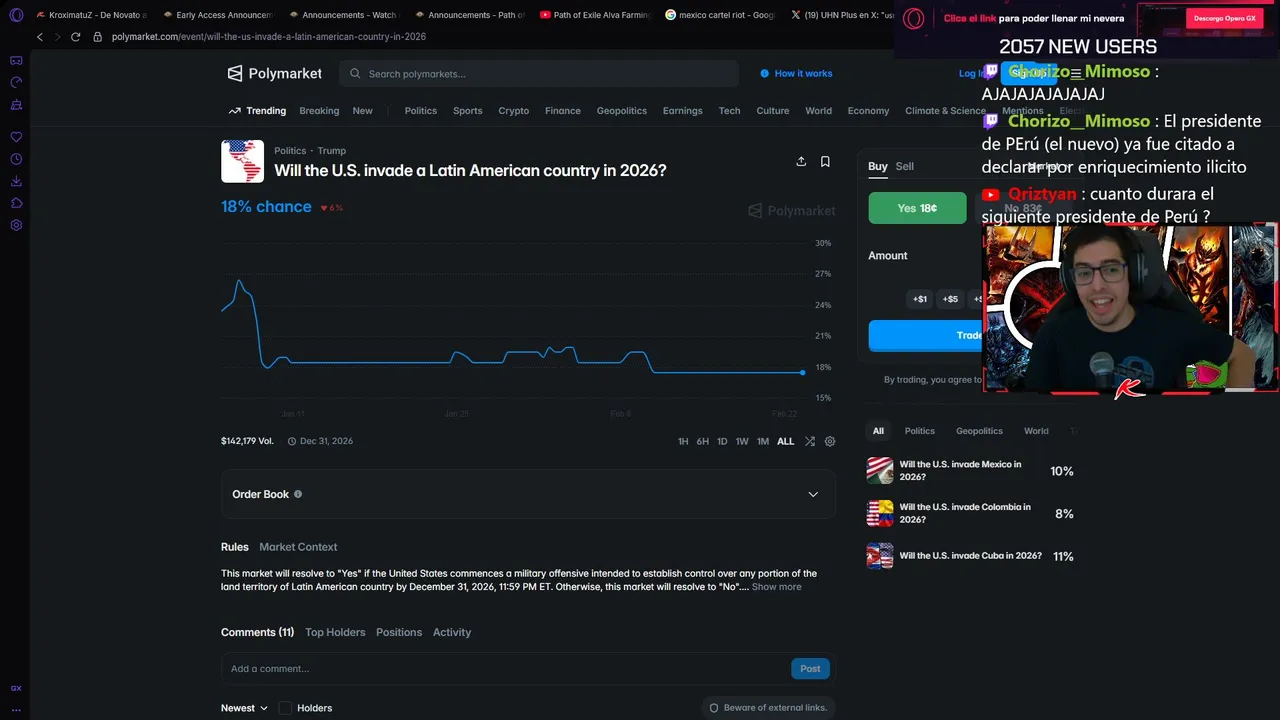Open the chart settings gear icon
Viewport: 1280px width, 720px height.
830,441
